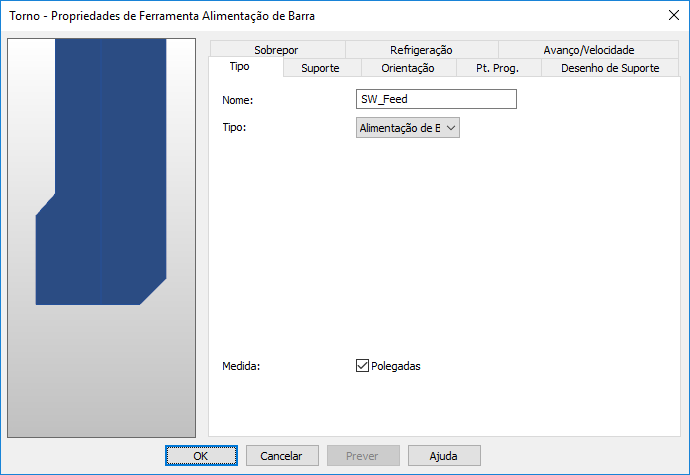Open the Desenho de Suporte tab

[610, 68]
